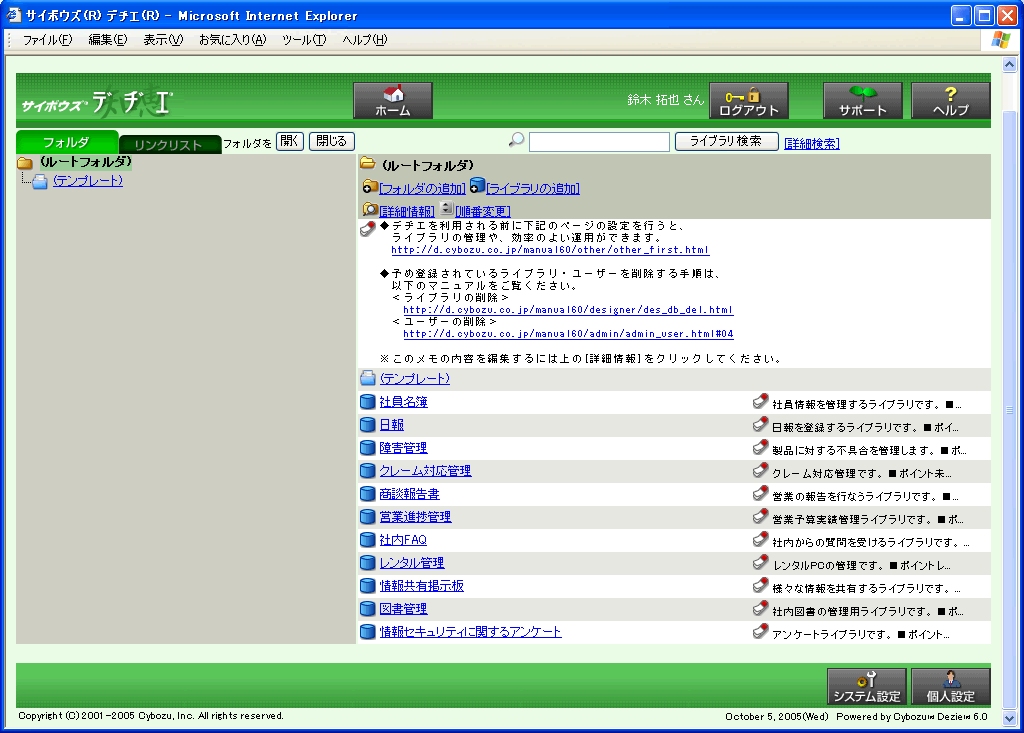Click the library search text field

pyautogui.click(x=600, y=142)
